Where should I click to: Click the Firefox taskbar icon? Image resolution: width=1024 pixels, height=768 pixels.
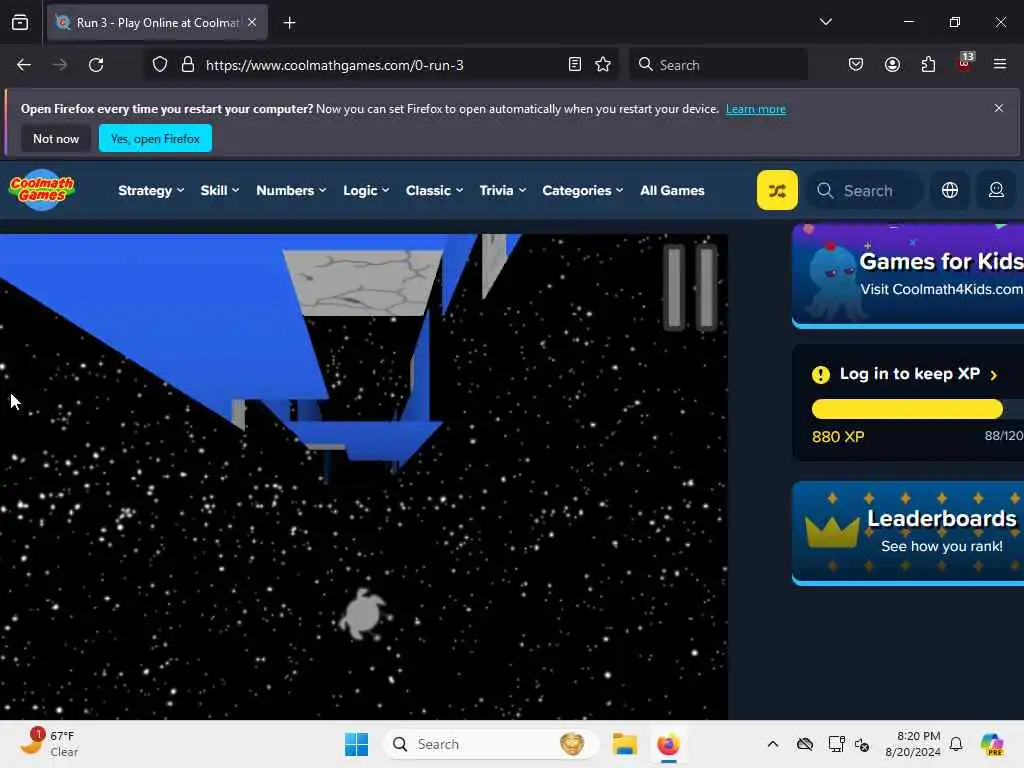668,744
